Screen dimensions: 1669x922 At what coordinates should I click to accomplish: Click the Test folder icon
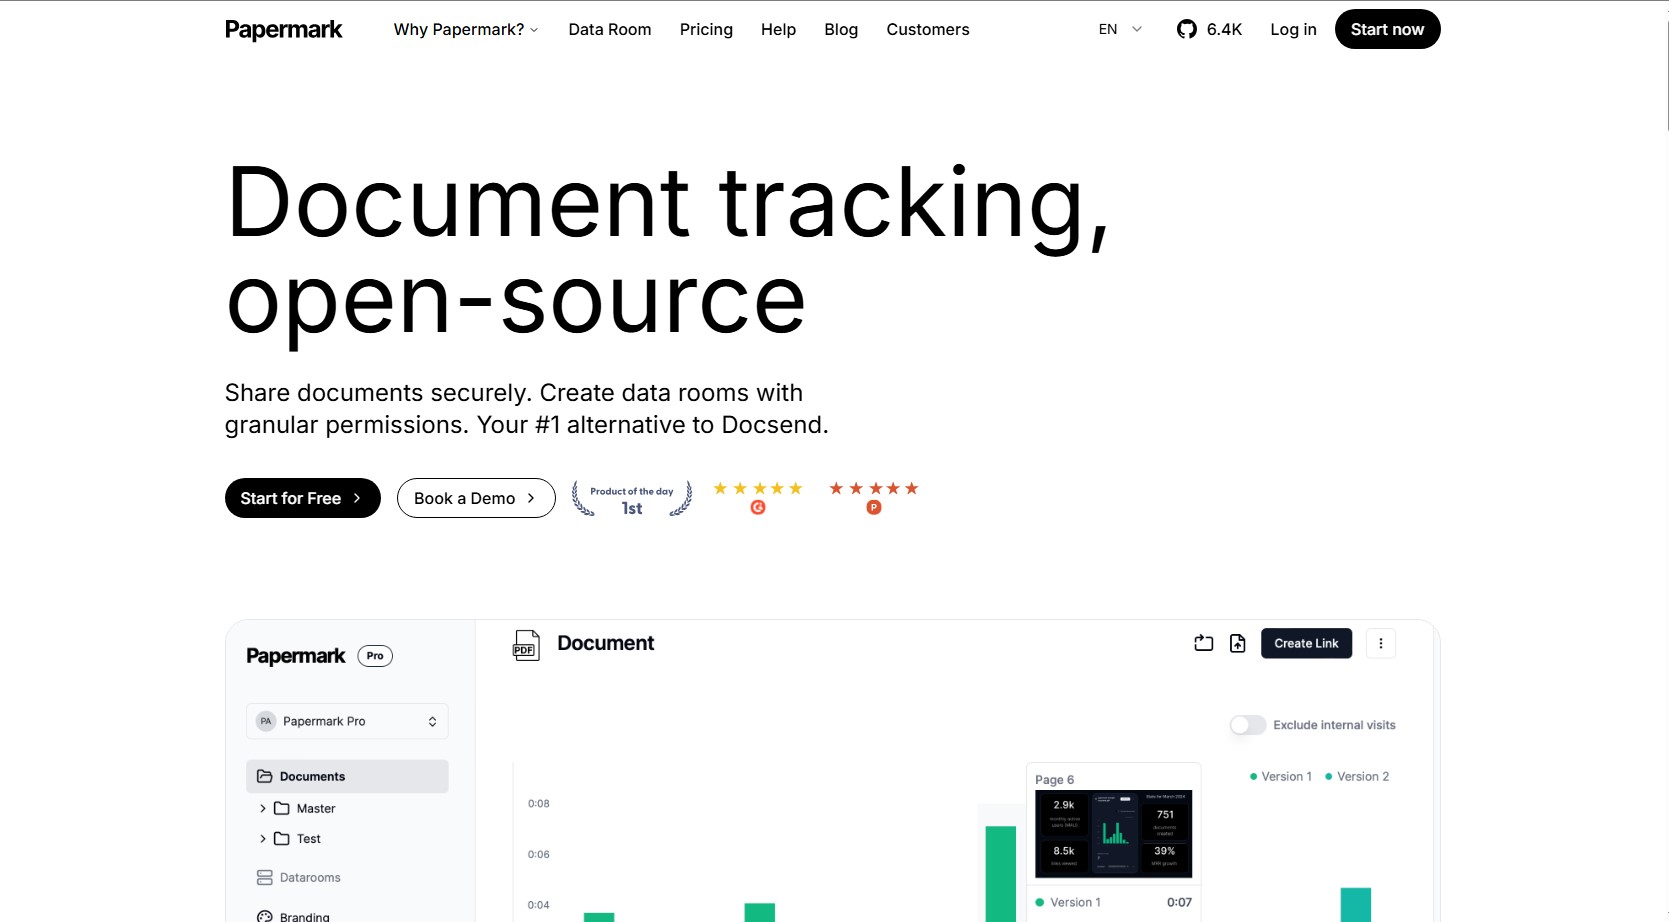click(x=282, y=839)
